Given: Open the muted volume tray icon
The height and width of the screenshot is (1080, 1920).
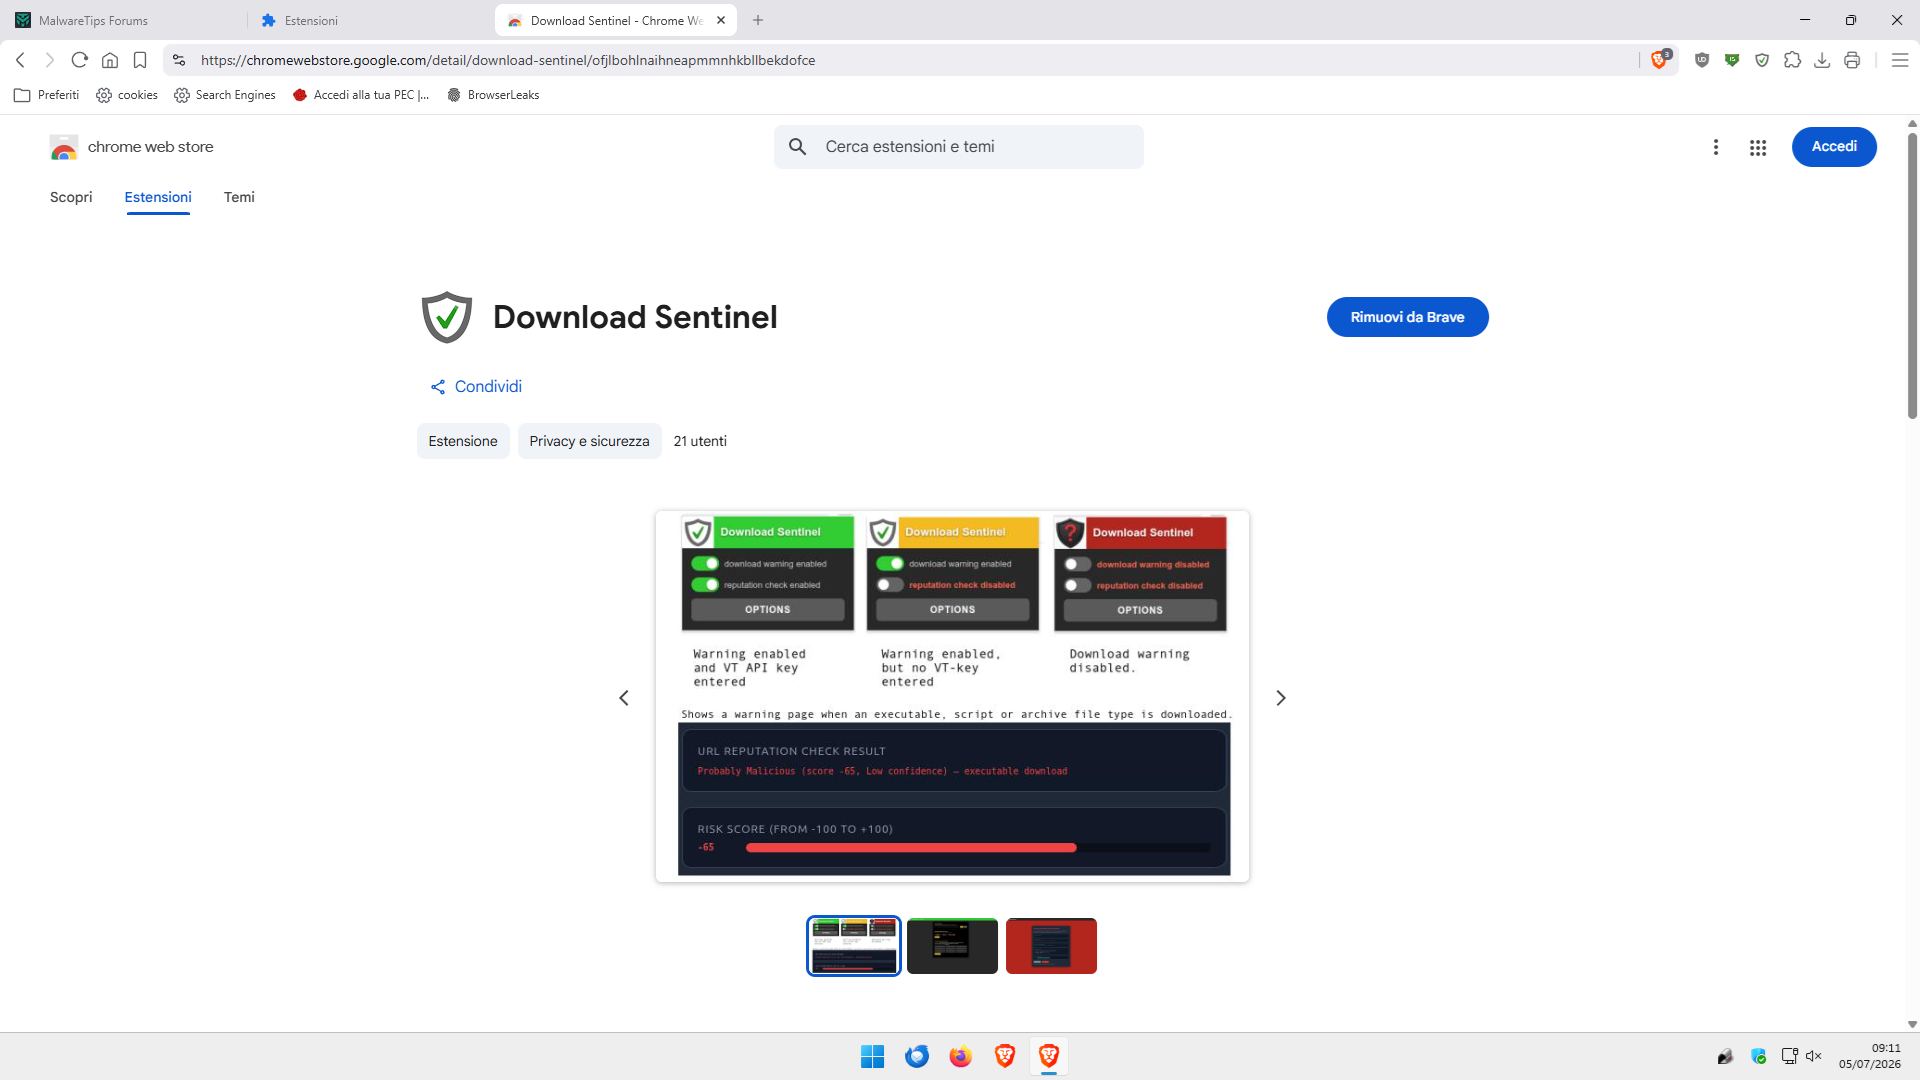Looking at the screenshot, I should click(1814, 1056).
